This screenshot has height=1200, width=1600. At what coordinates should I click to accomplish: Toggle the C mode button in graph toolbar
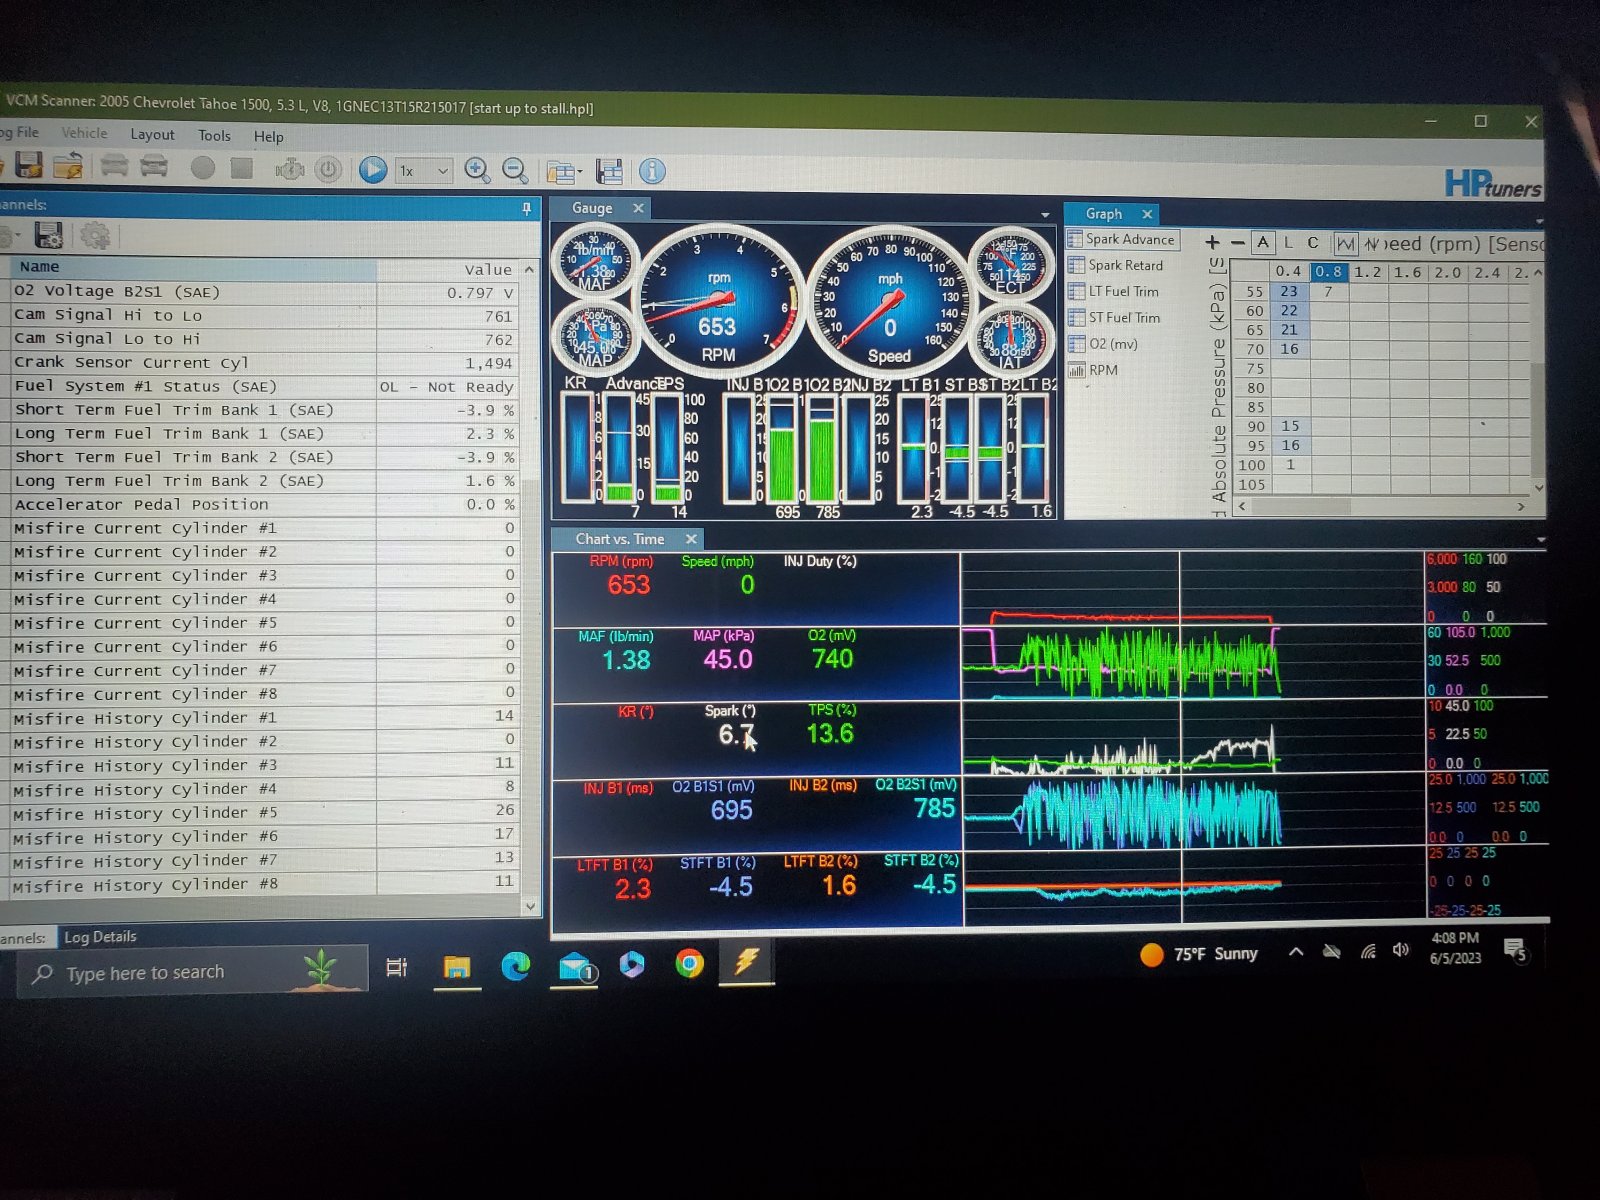(1313, 242)
